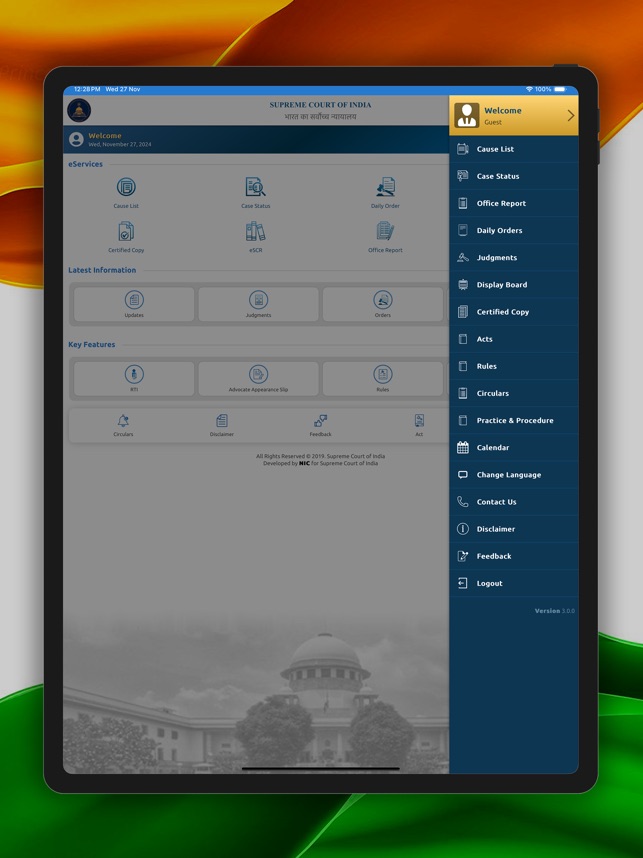The width and height of the screenshot is (643, 858).
Task: Select Acts in side menu
Action: (x=513, y=339)
